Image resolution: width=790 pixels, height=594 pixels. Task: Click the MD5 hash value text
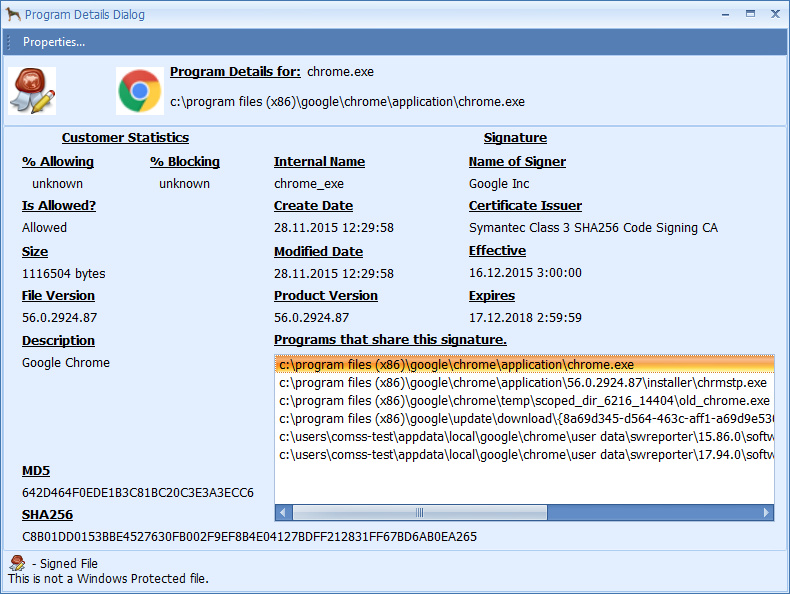coord(138,493)
